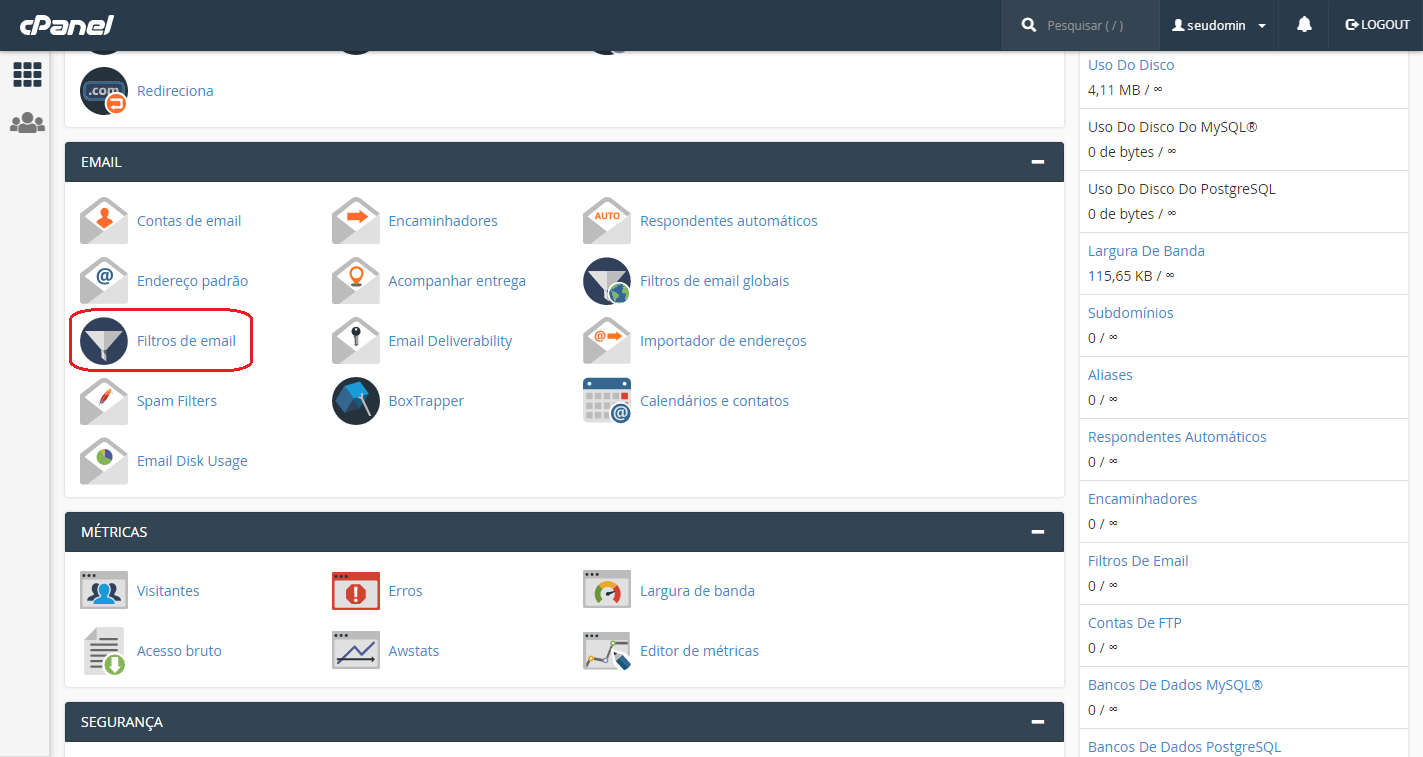
Task: Click Contas De FTP statistic link
Action: [1135, 623]
